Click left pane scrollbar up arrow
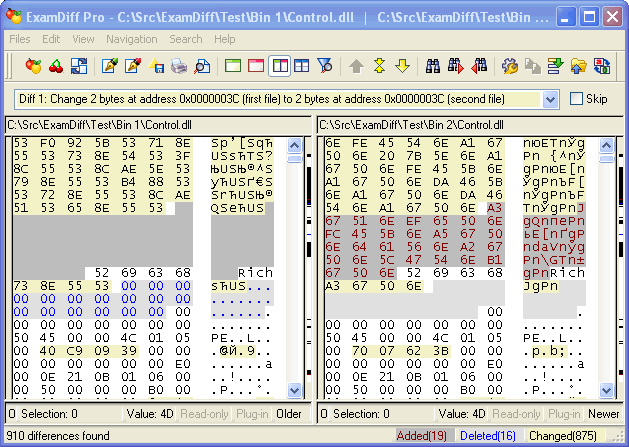 [x=294, y=145]
